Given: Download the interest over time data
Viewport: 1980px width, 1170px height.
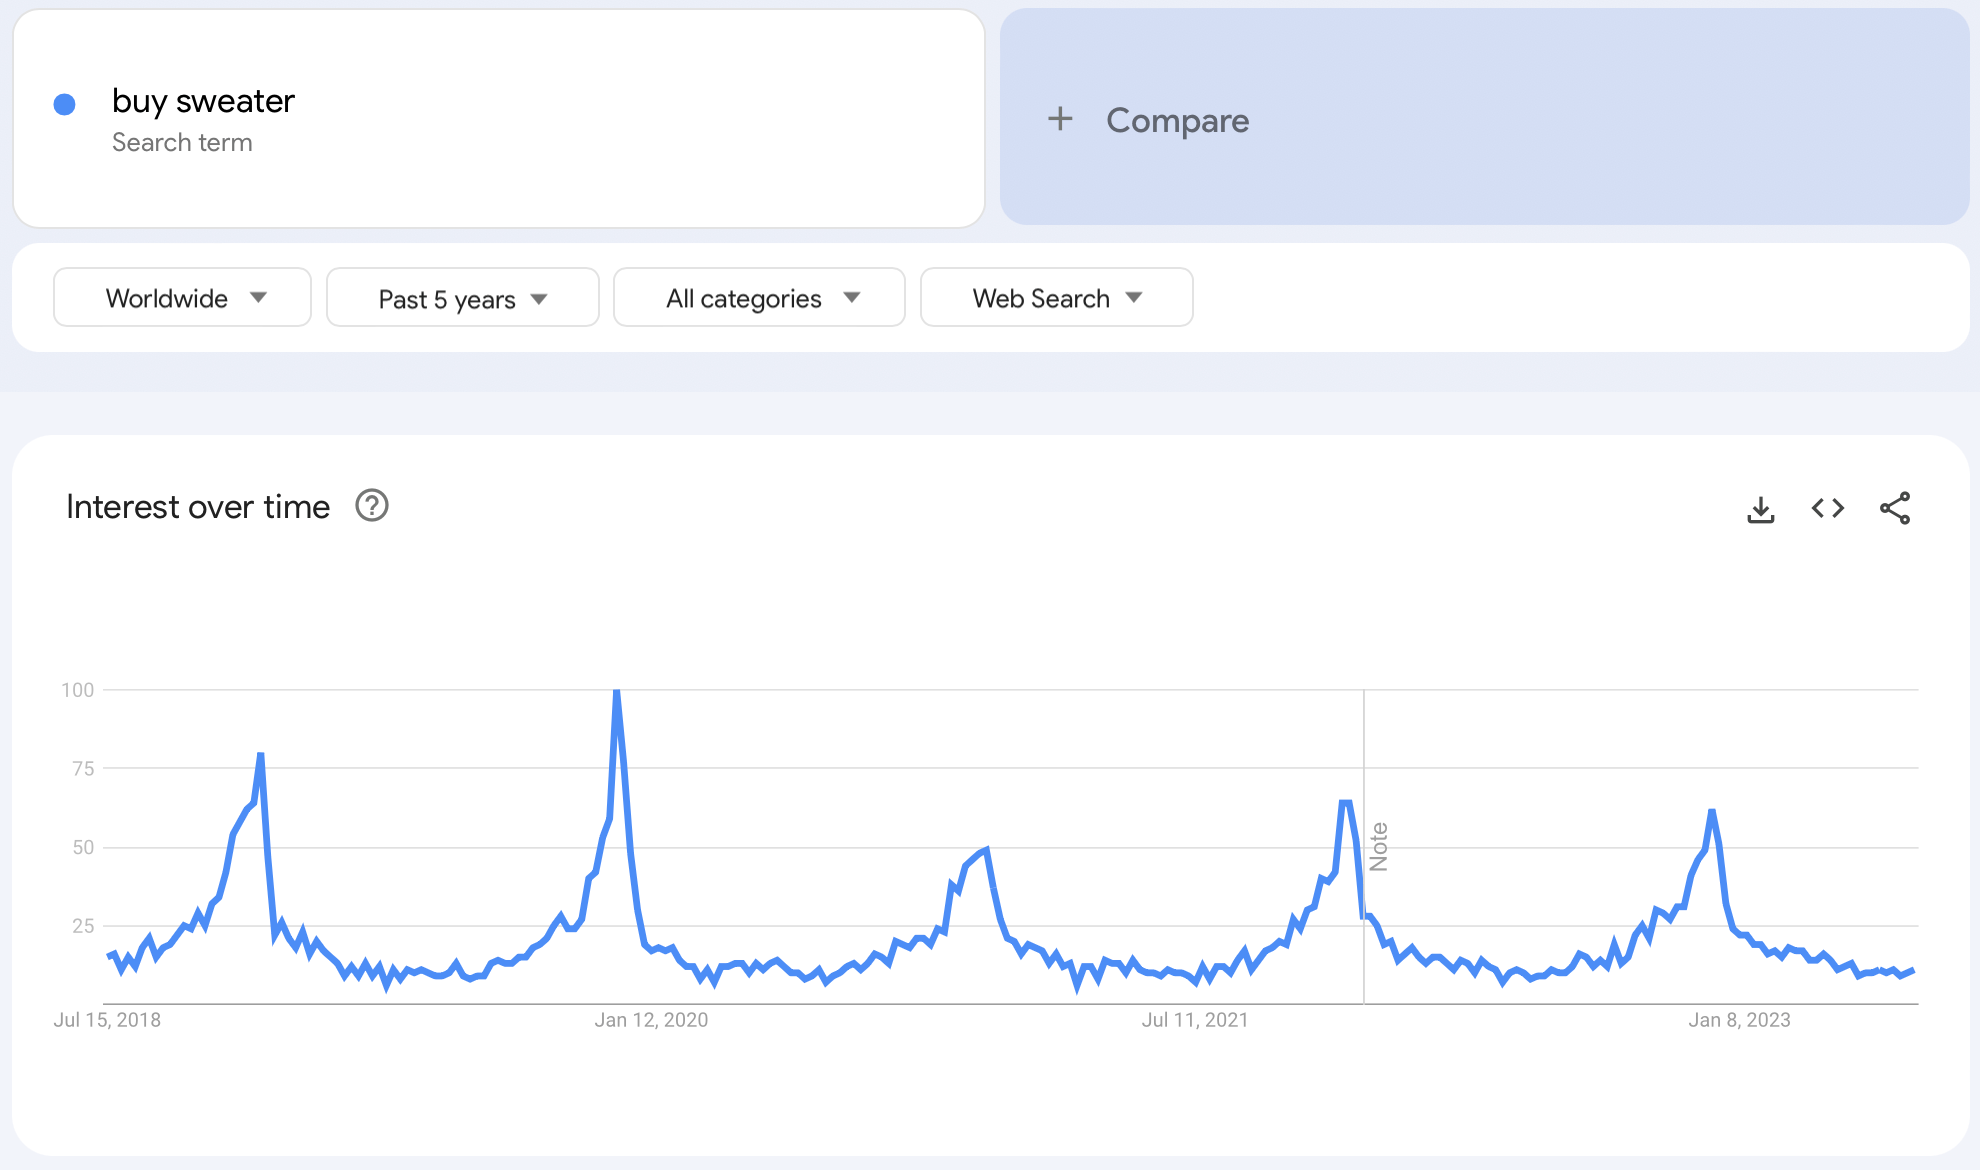Looking at the screenshot, I should (1760, 509).
